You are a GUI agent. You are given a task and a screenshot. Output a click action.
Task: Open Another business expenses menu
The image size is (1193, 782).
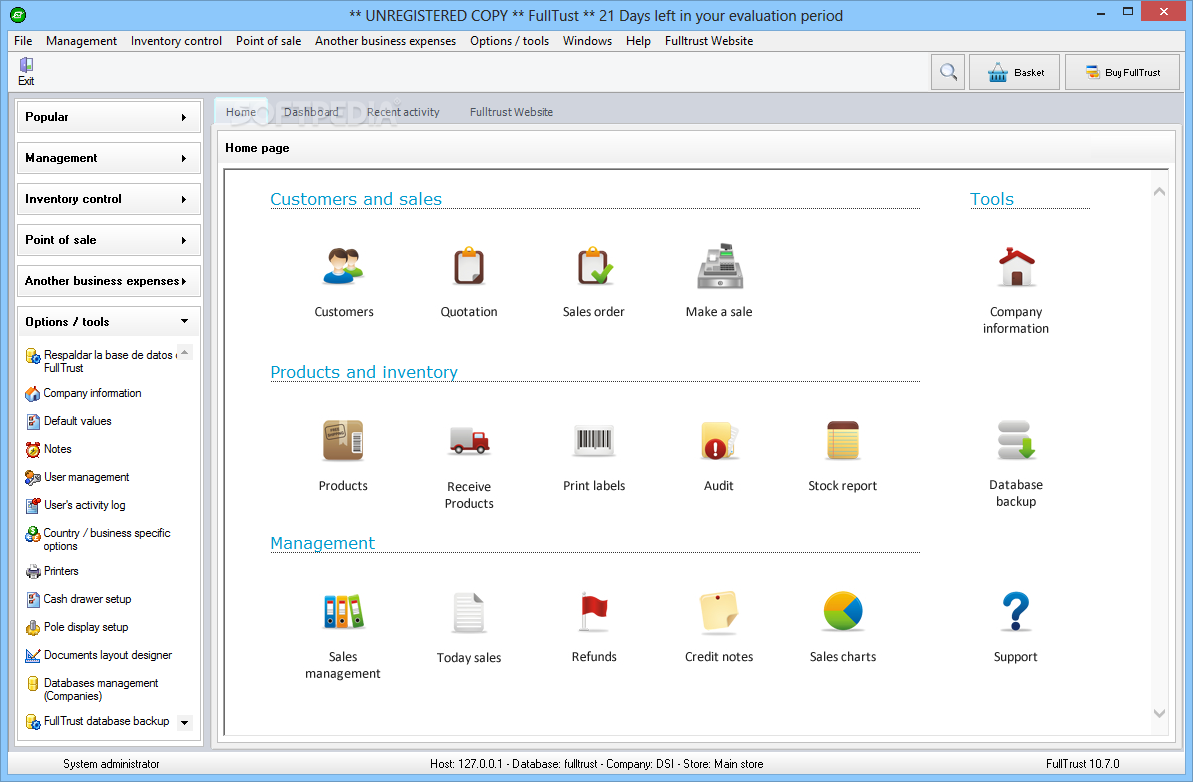[386, 41]
